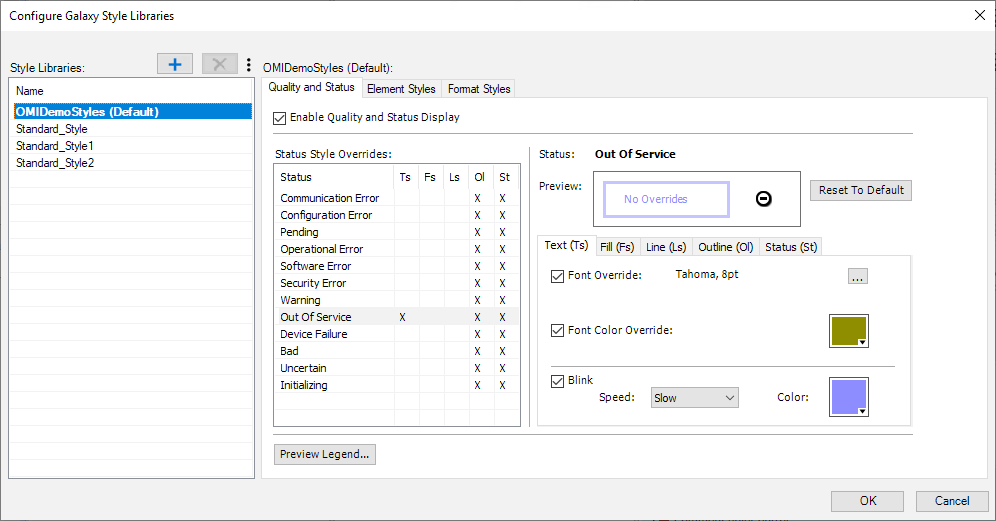
Task: Select the Device Failure status row
Action: coord(314,334)
